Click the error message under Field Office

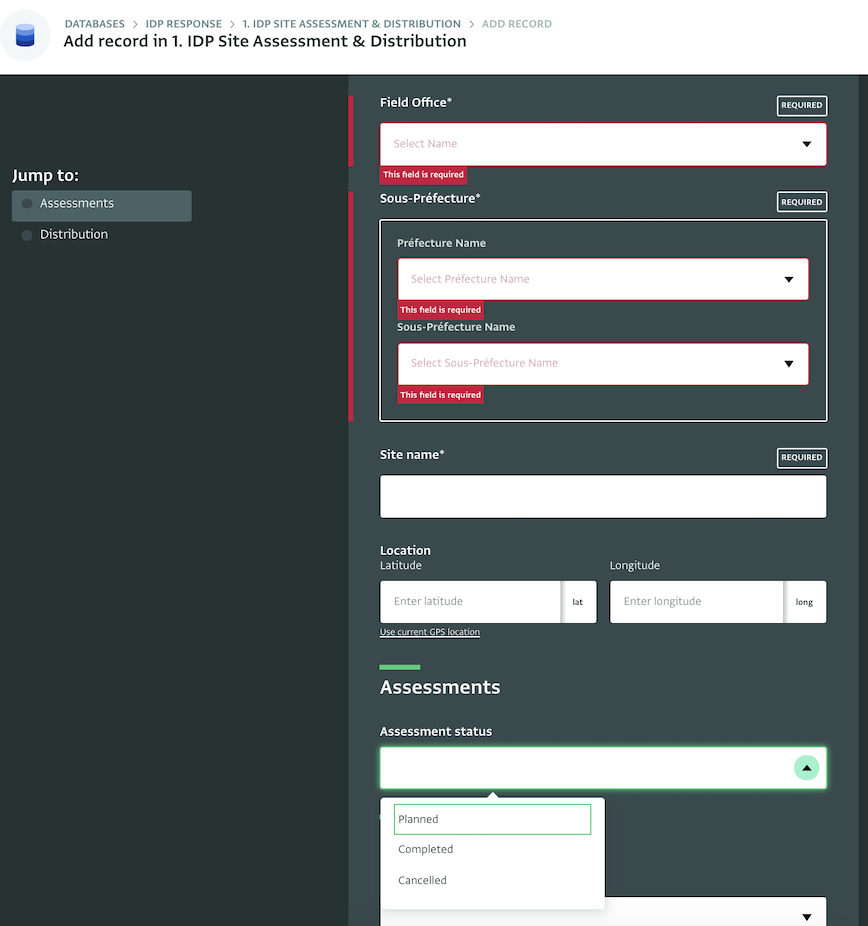(423, 175)
